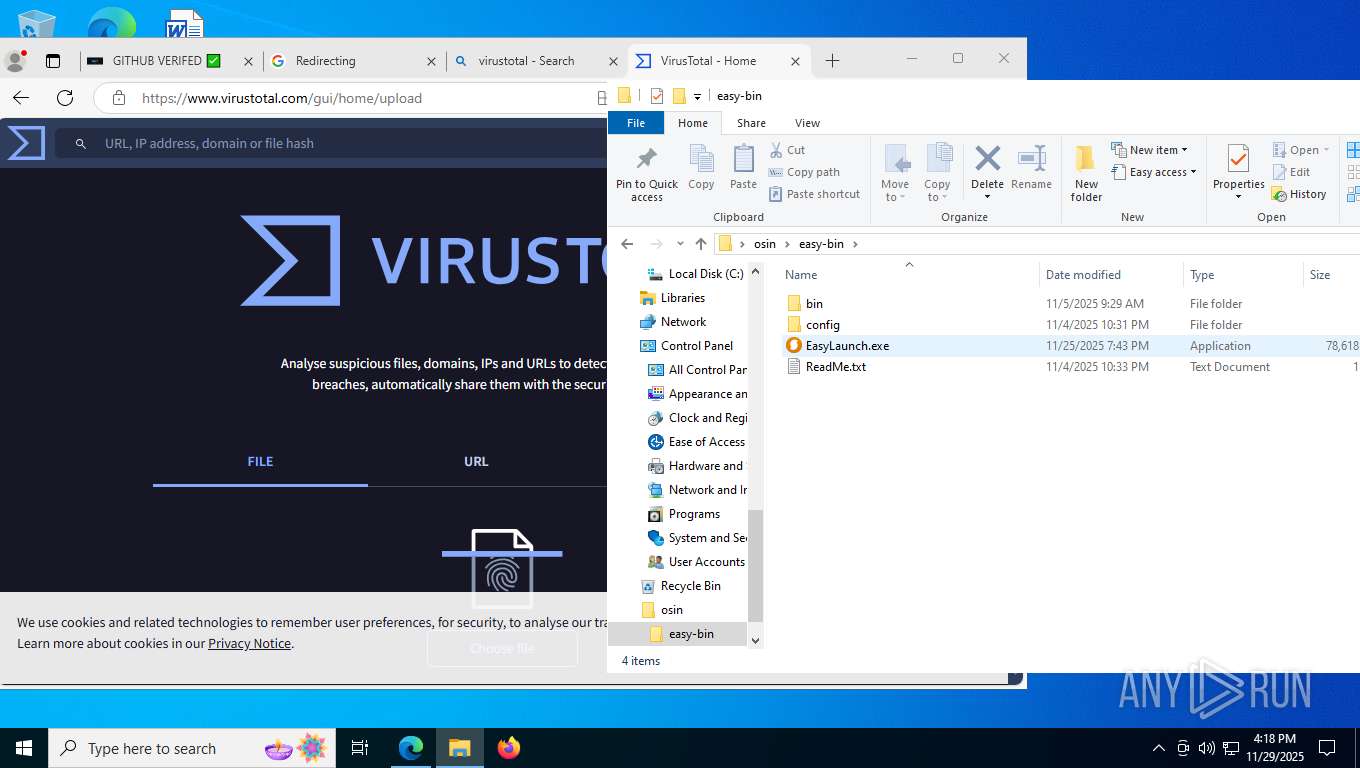The image size is (1360, 768).
Task: Click the browser Back arrow
Action: click(21, 98)
